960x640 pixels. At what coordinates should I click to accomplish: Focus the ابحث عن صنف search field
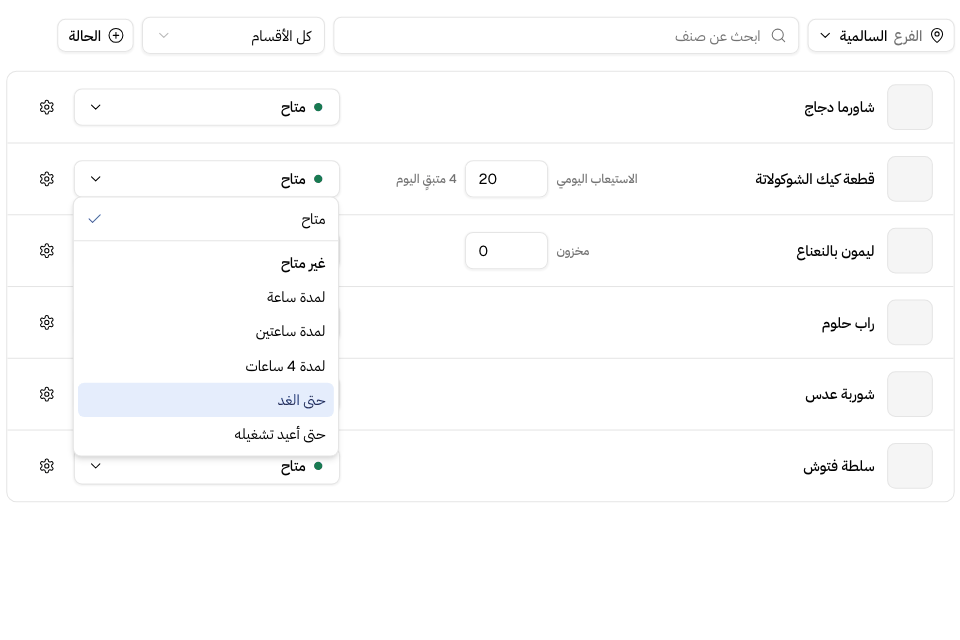click(x=566, y=36)
